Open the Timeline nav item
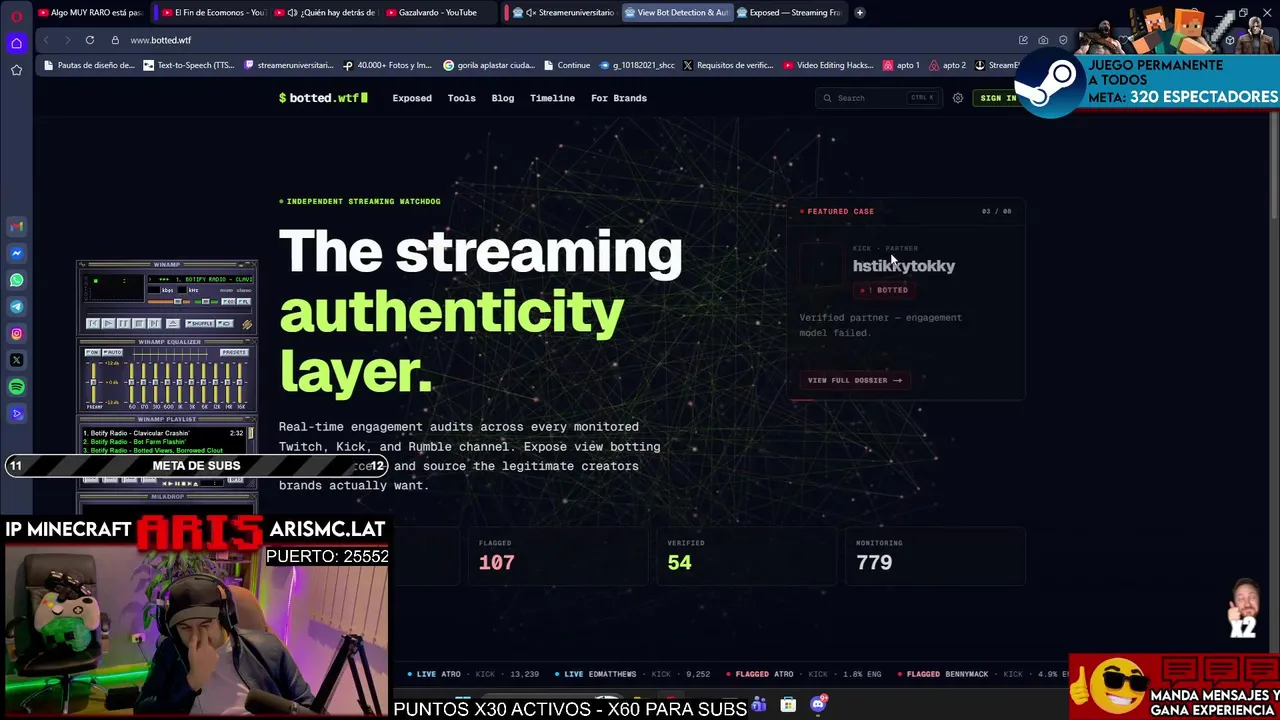 (552, 98)
